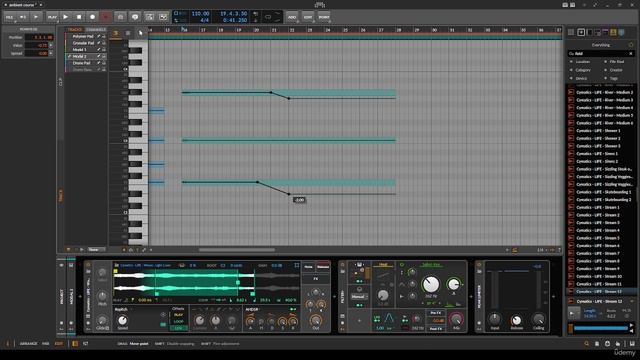Screen dimensions: 640x360
Task: Select Cymatics - LIFE - Sirens 2 sample
Action: click(x=597, y=161)
